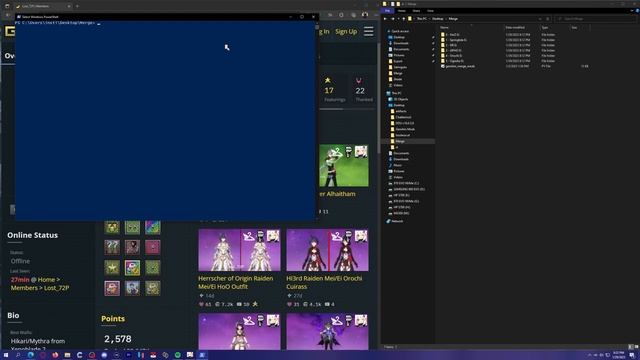This screenshot has height=360, width=640.
Task: Open Herrscher of Origin Raiden Mei/Ei HoO Outfit link
Action: click(x=236, y=282)
